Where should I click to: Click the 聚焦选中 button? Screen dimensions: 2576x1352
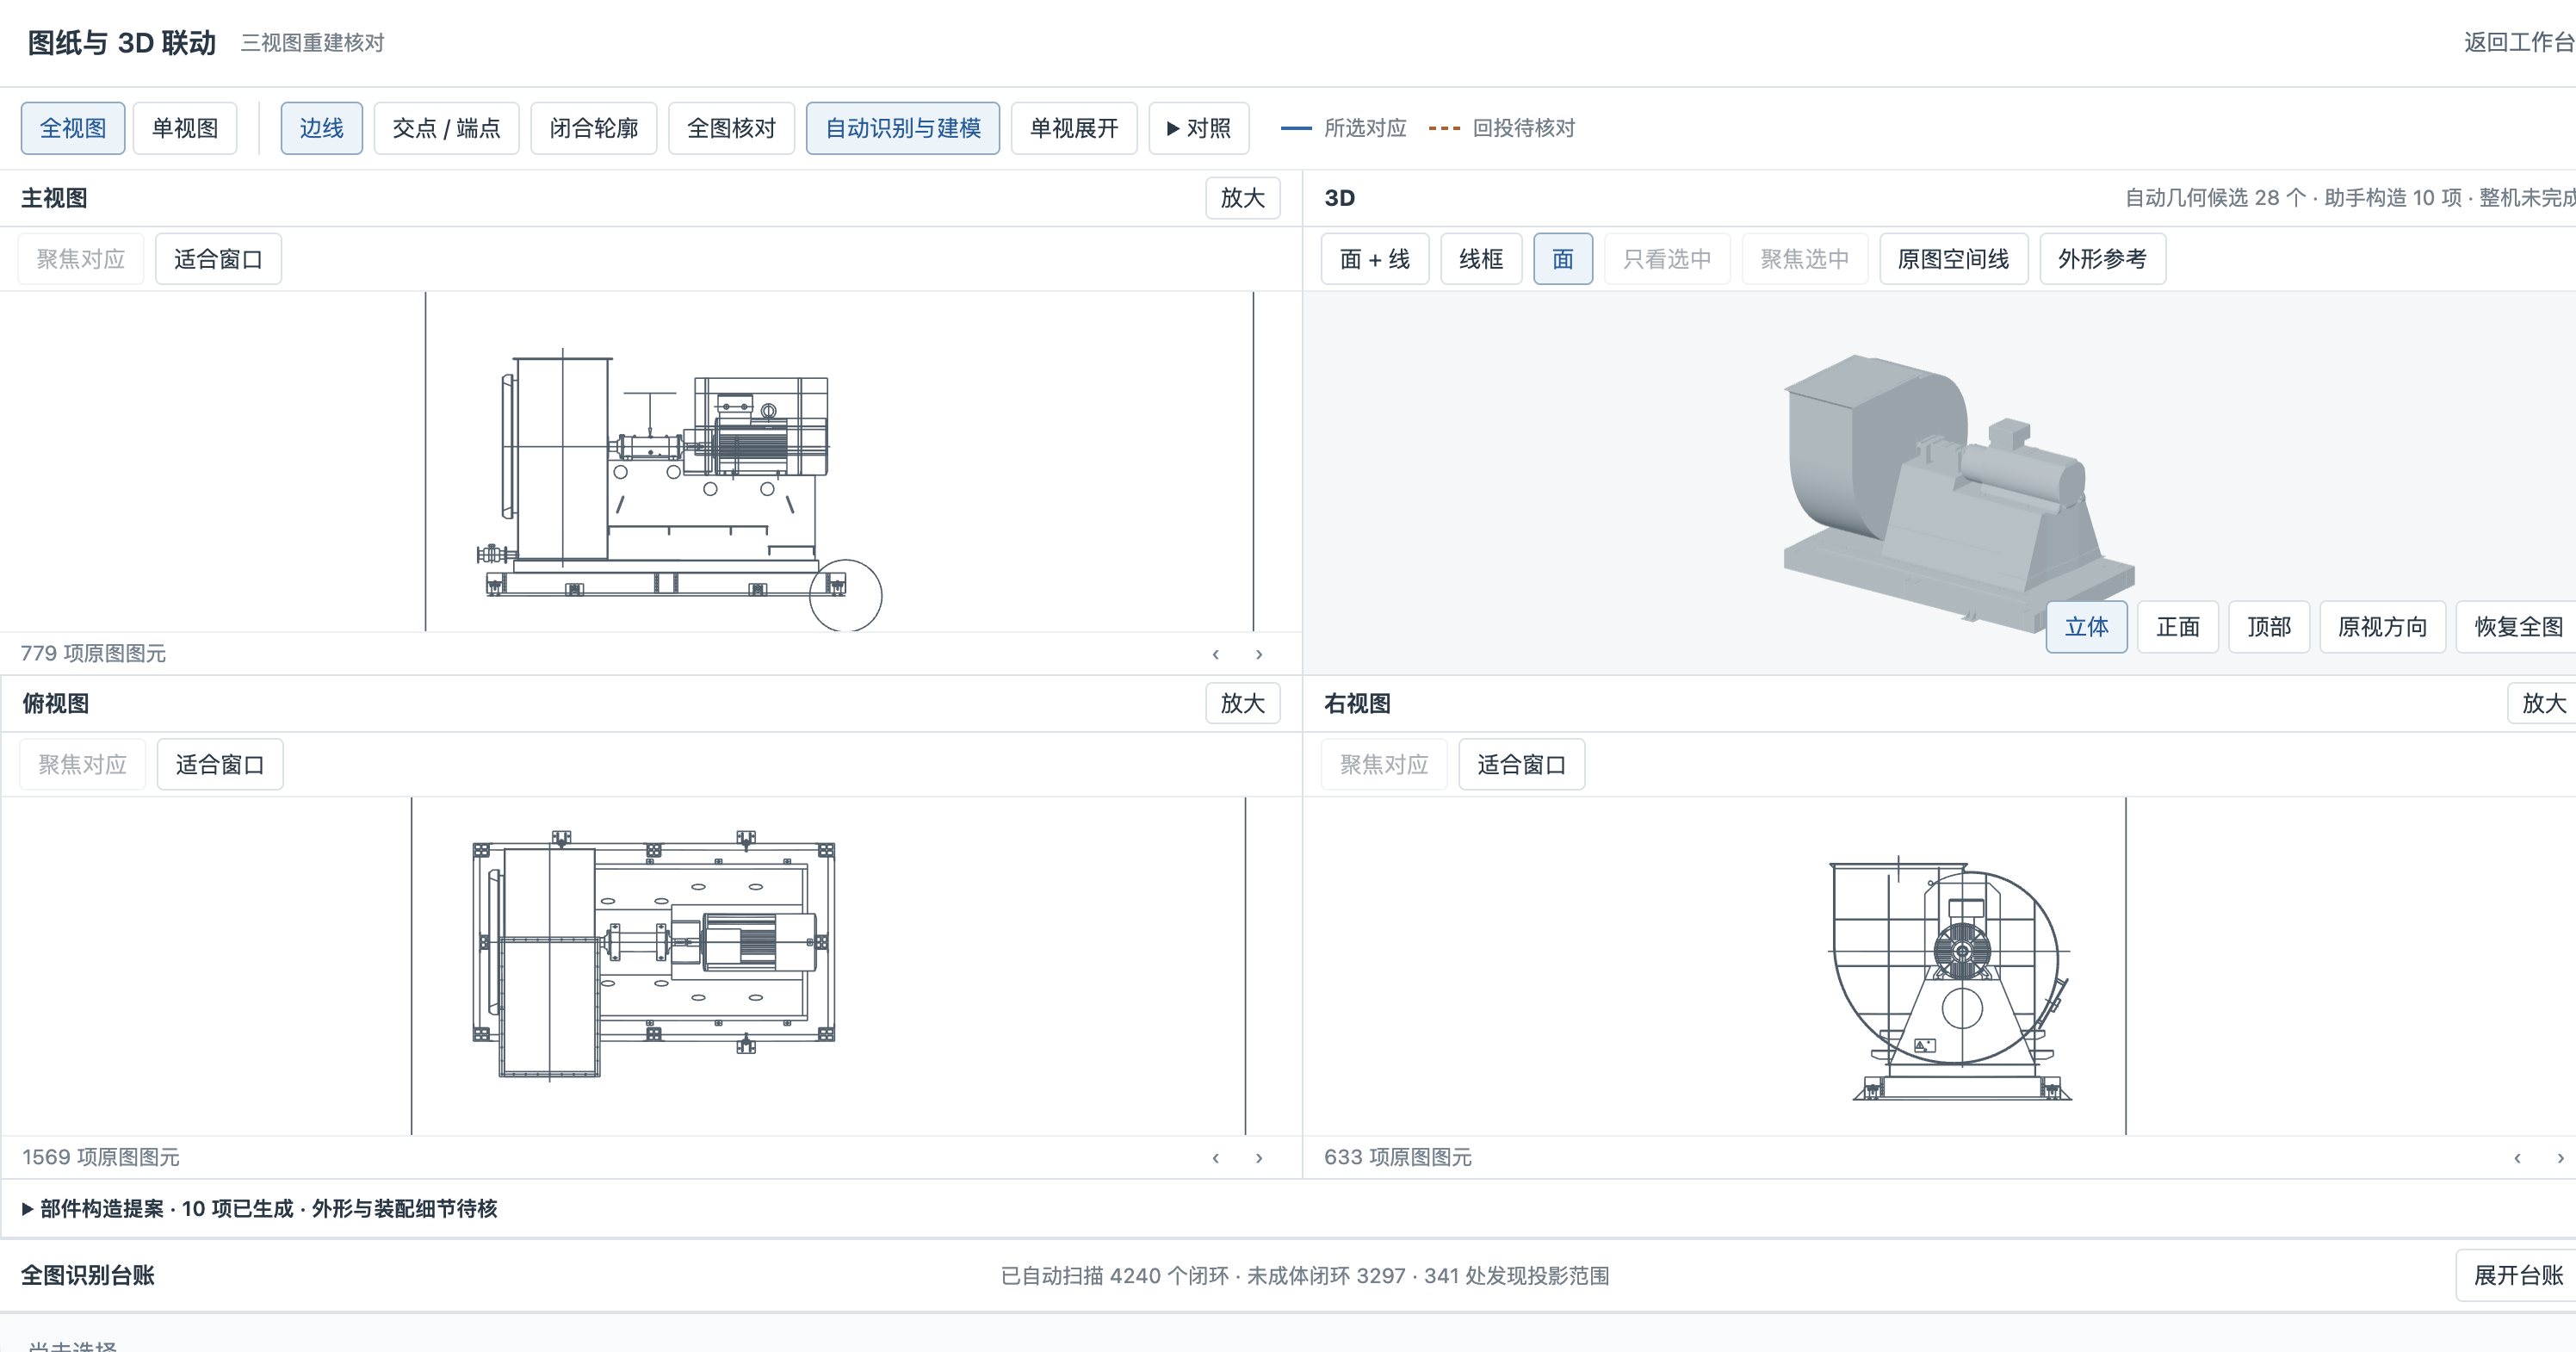[1805, 259]
